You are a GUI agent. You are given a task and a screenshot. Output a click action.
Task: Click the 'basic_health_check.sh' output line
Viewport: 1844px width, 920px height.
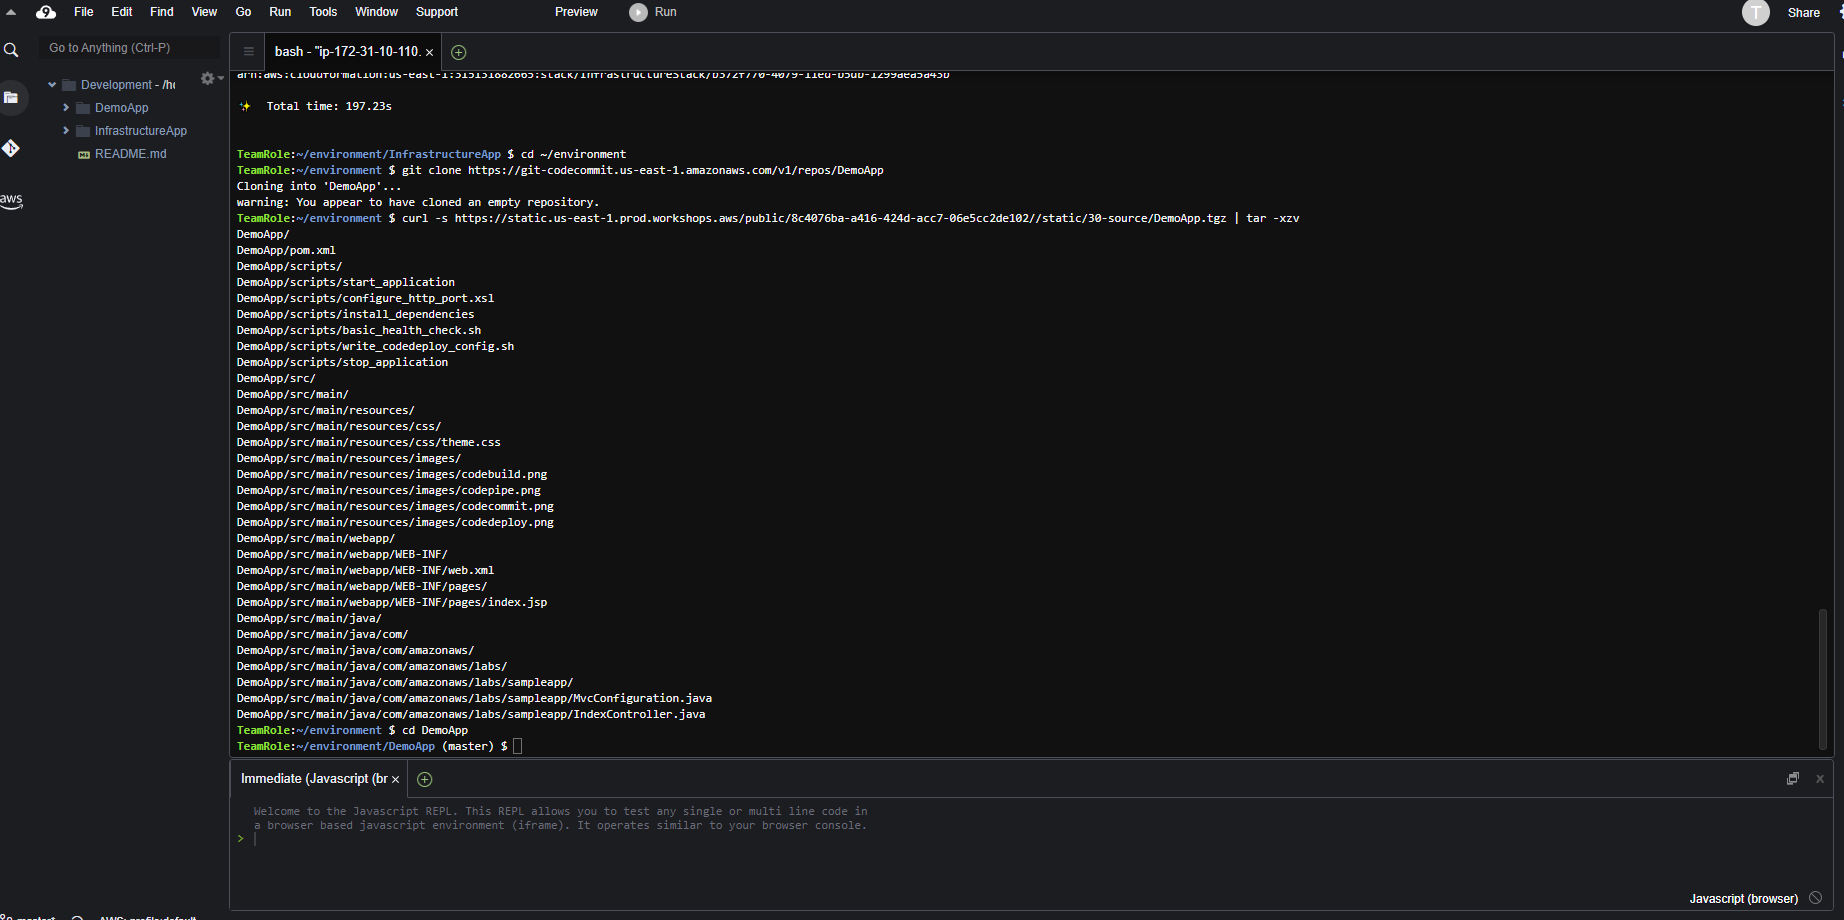pos(359,330)
